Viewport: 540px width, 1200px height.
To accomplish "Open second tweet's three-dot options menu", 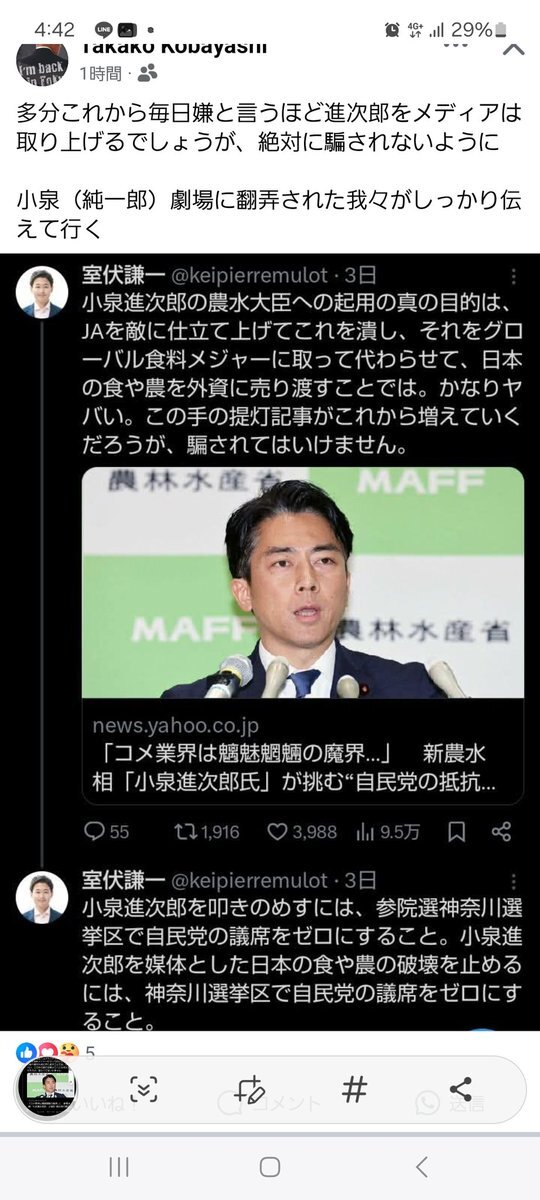I will coord(514,880).
